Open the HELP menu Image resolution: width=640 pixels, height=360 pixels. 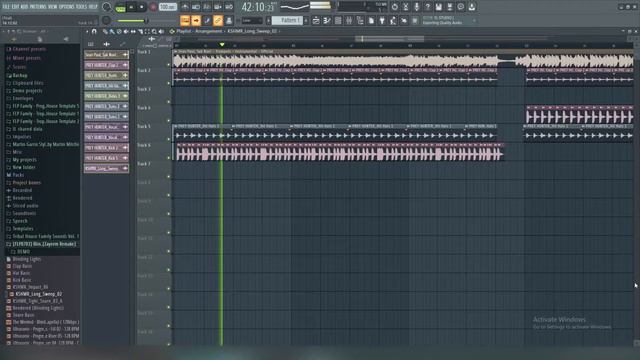93,7
